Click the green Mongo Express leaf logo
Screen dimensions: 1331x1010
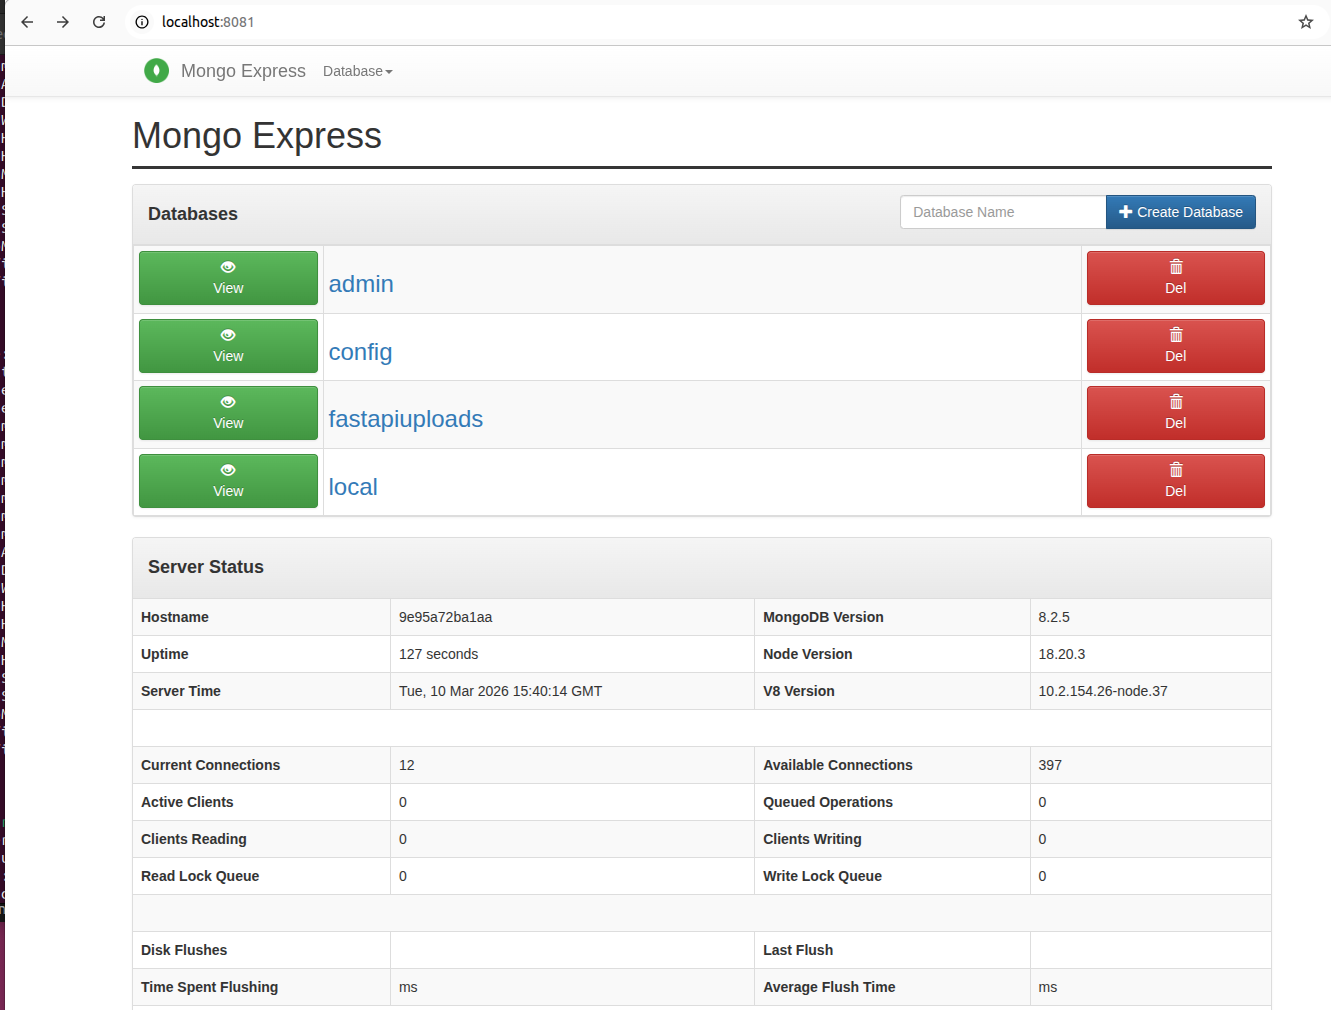pos(156,70)
